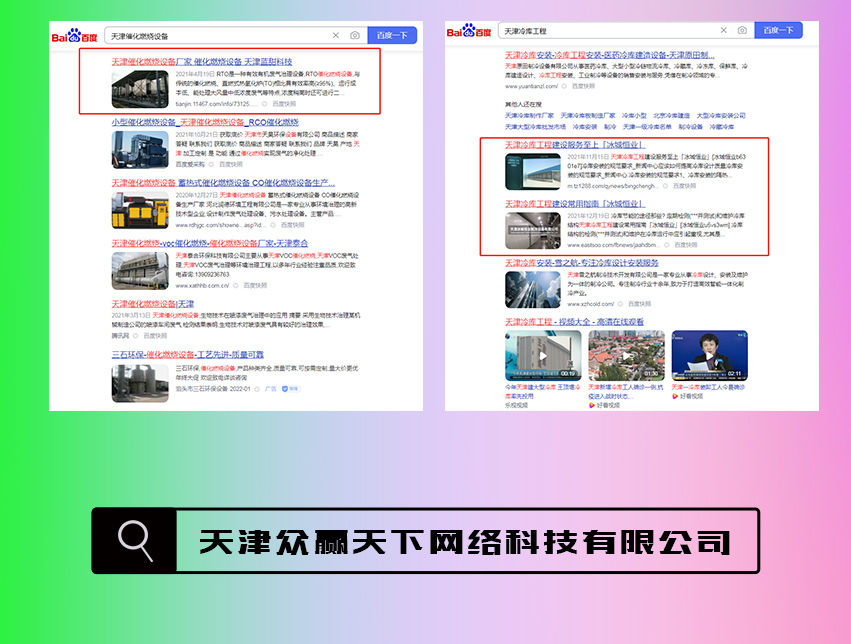Click 百度一下 button next to 天津冷库工程
Screen dimensions: 851x644
click(x=778, y=30)
